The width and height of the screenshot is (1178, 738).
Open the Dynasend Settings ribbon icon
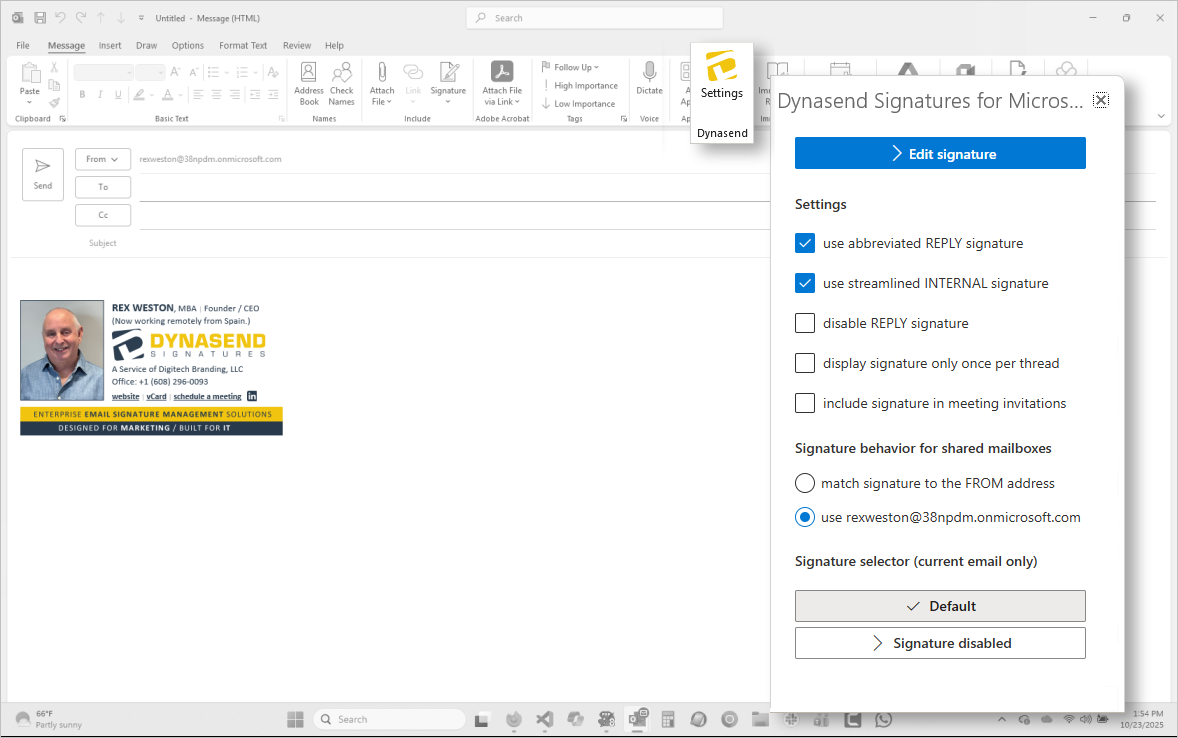pos(721,78)
